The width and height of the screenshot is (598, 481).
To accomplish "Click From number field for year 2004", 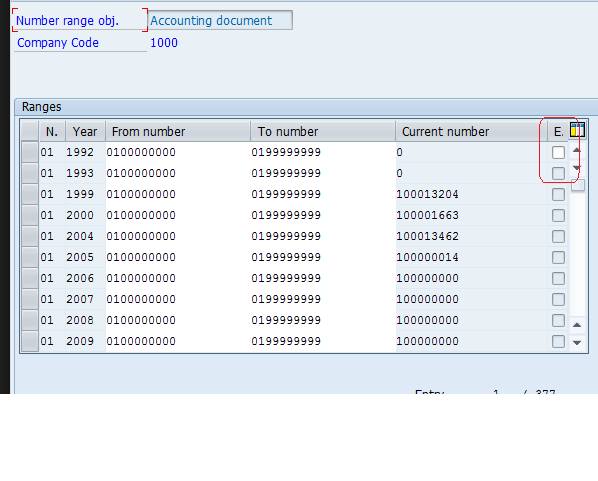I will pos(178,236).
